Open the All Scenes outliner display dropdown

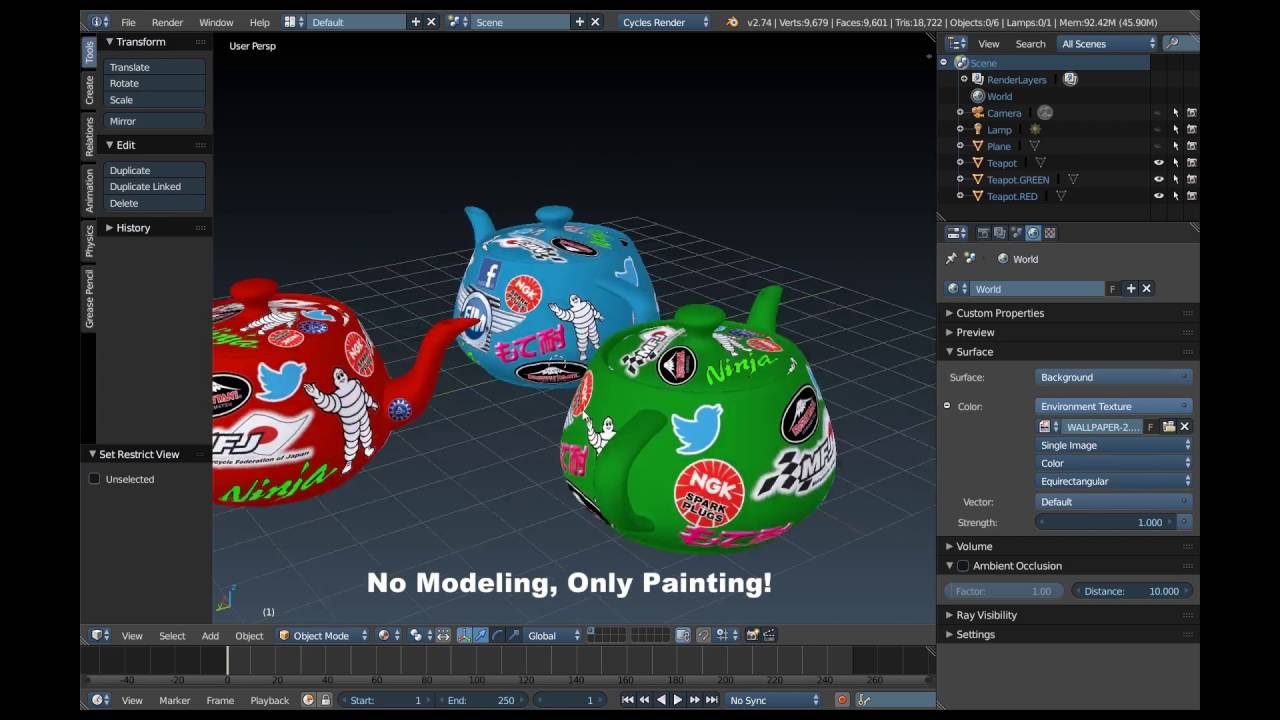click(x=1107, y=44)
